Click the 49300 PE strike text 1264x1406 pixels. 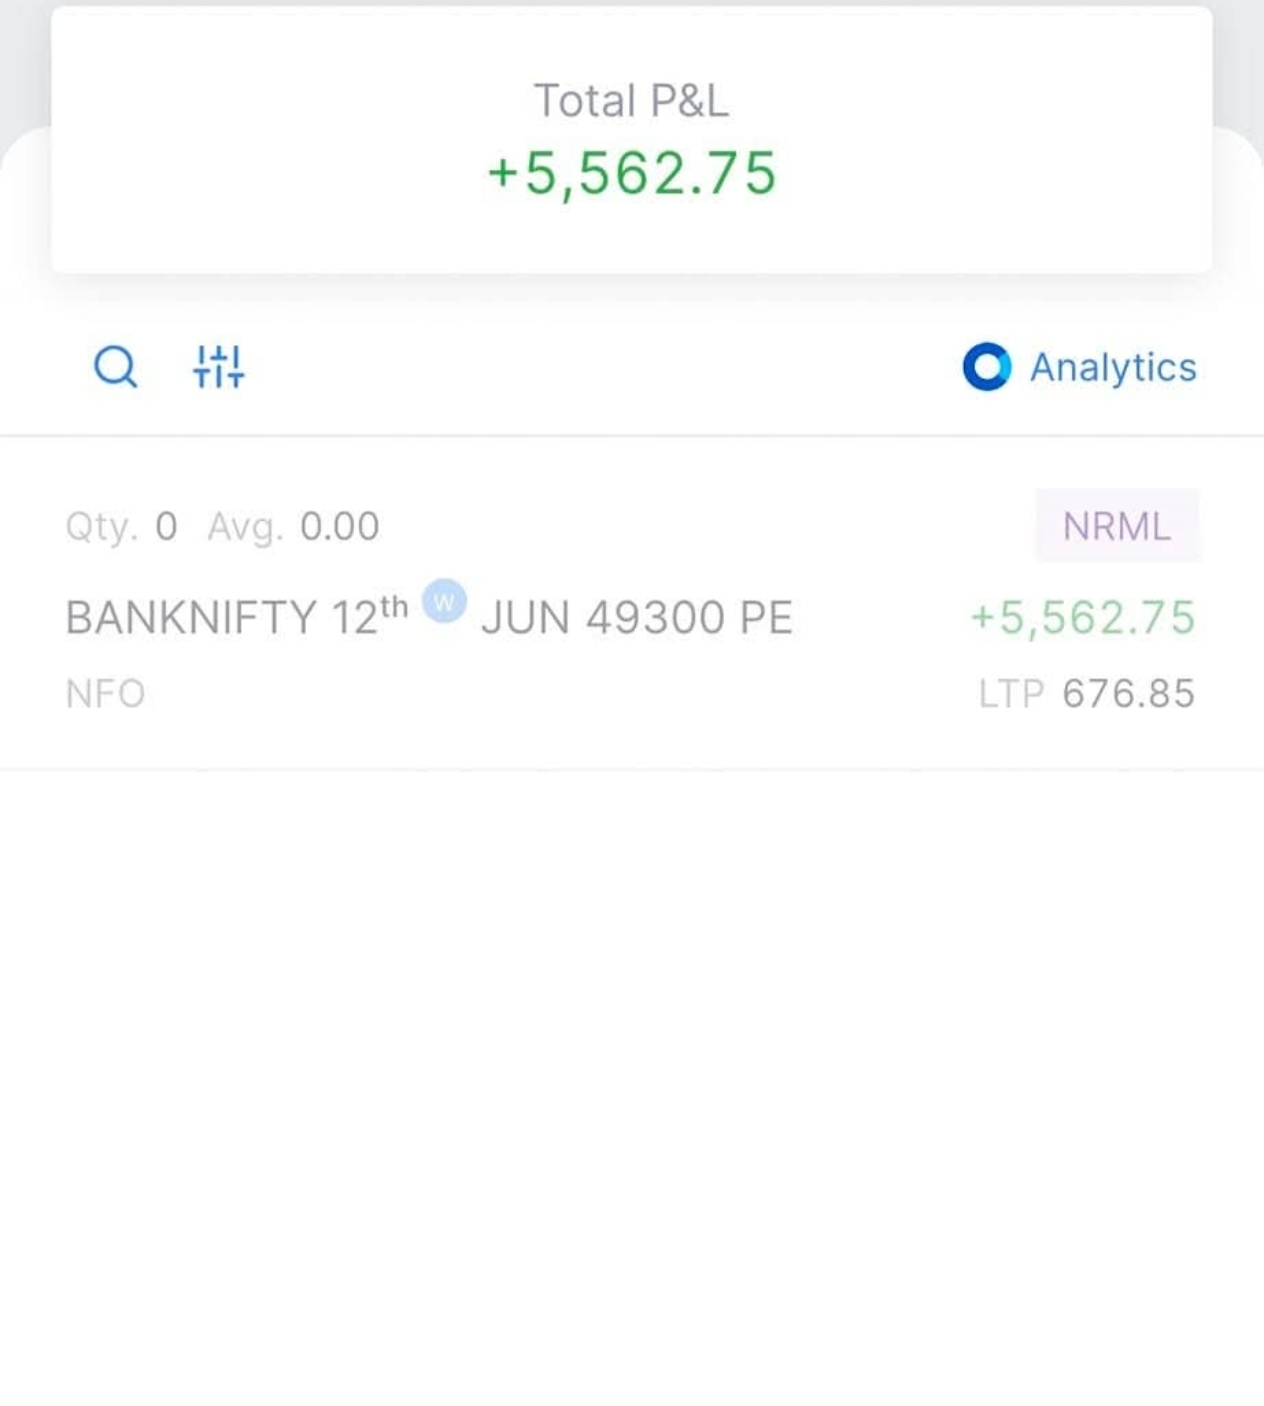point(689,618)
